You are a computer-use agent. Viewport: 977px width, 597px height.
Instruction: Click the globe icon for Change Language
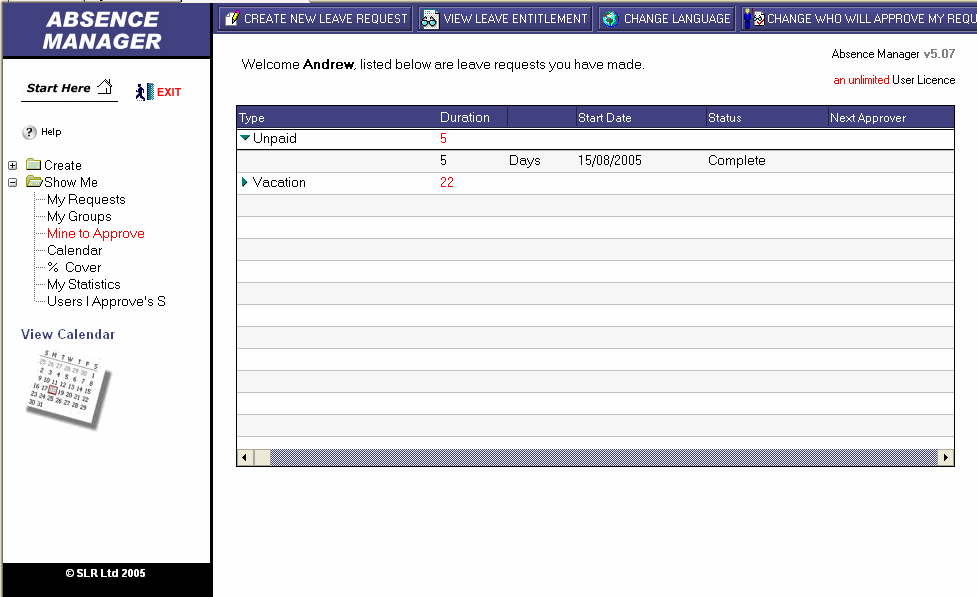pos(611,19)
